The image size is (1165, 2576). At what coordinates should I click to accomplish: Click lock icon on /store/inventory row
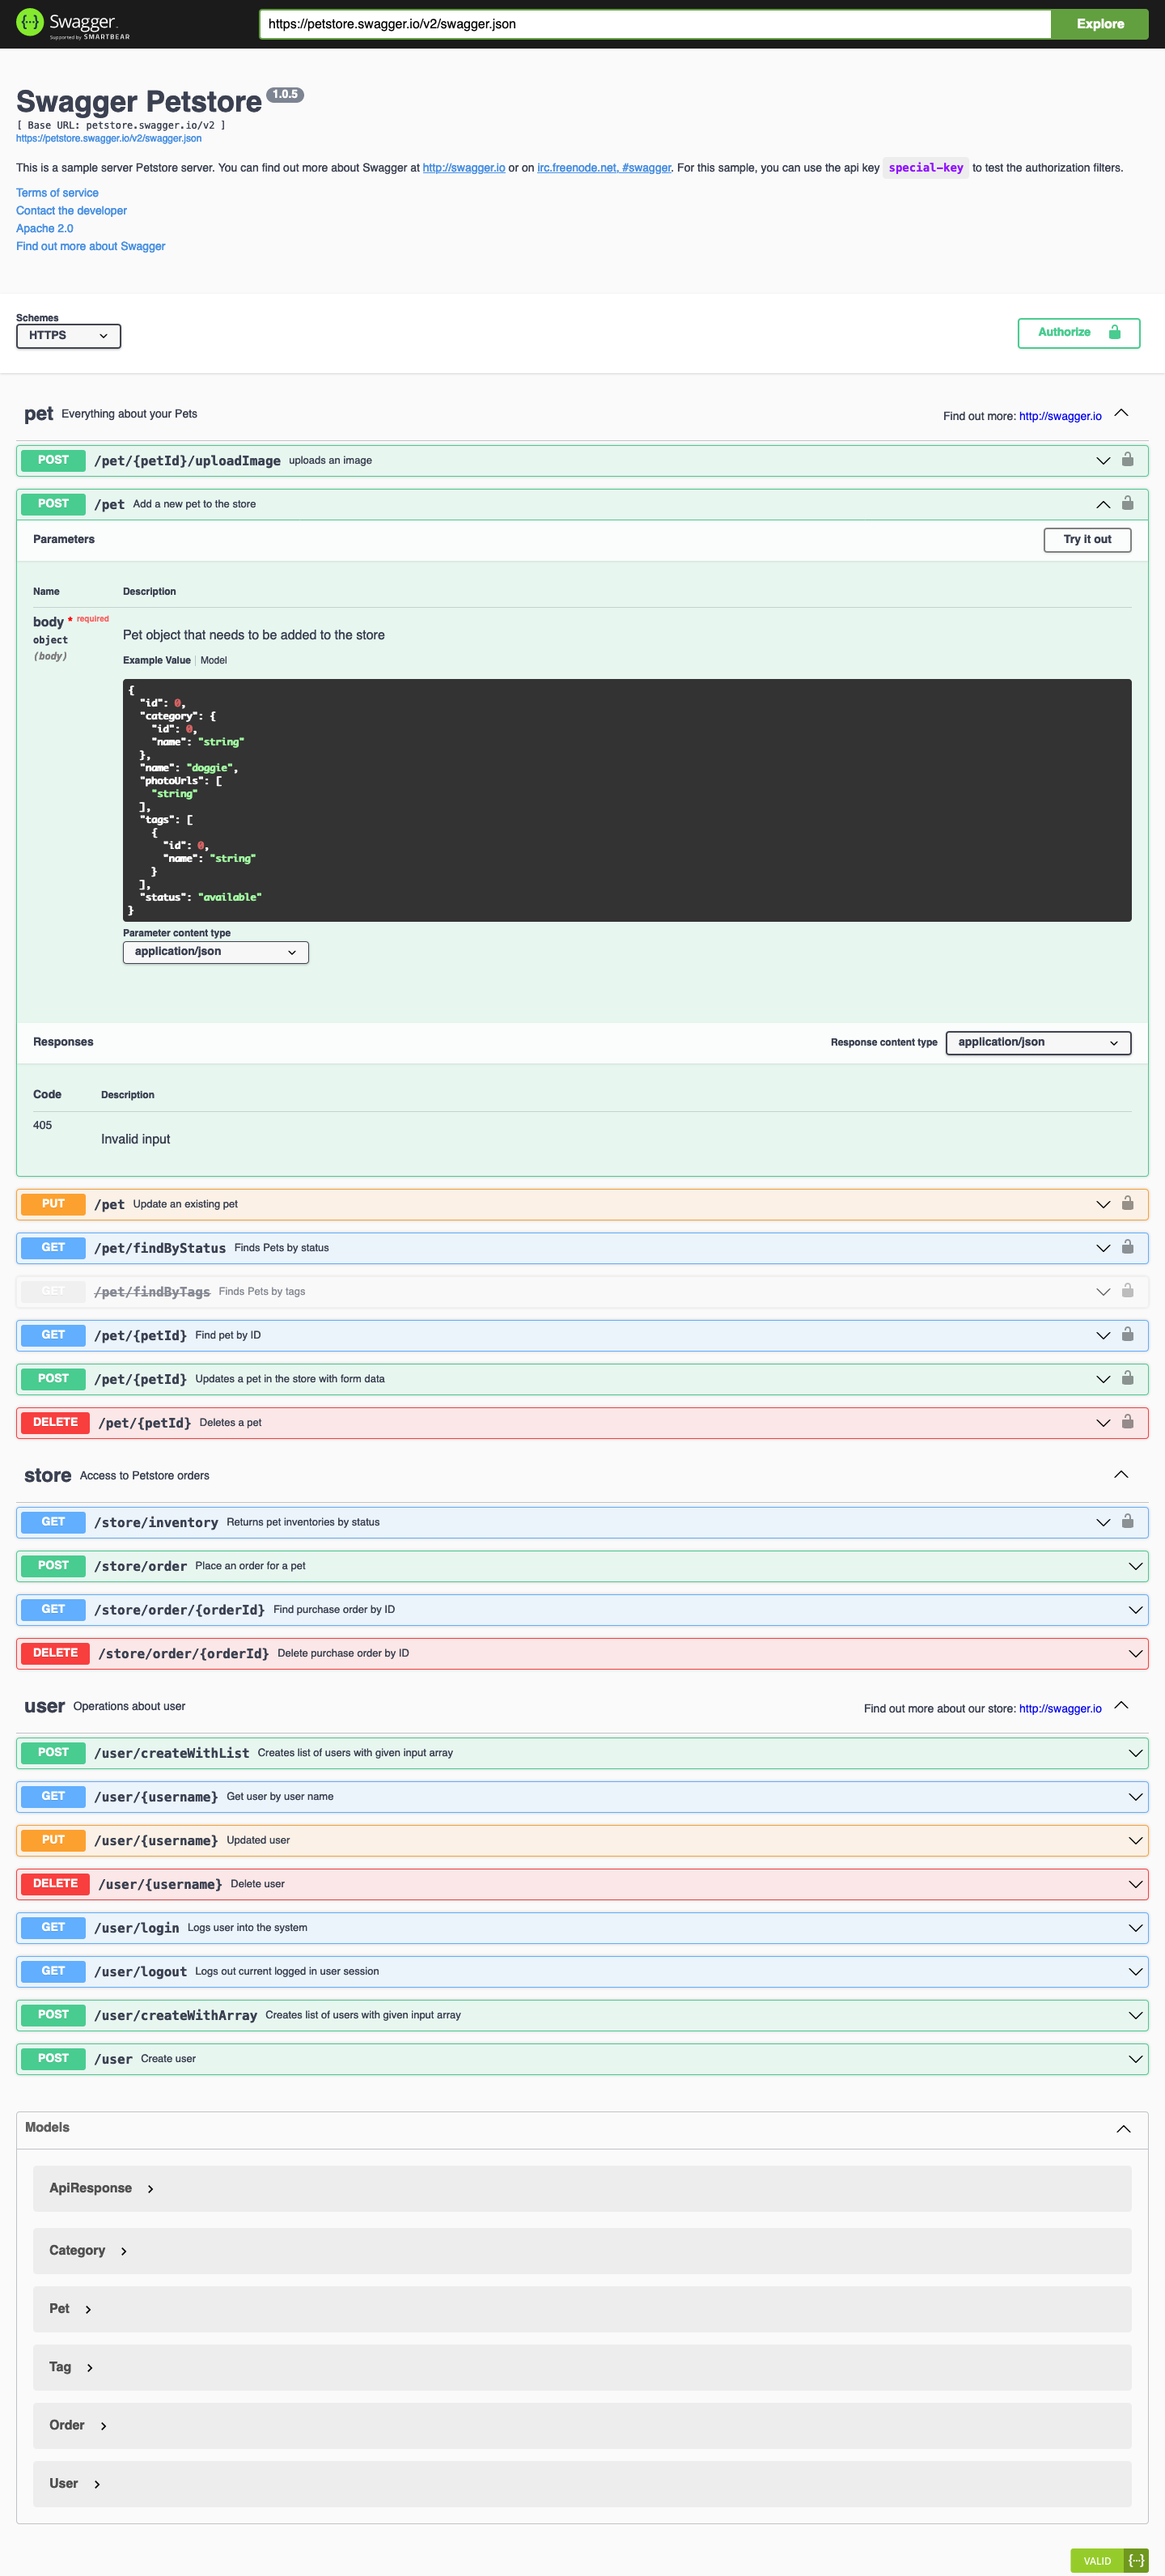1127,1521
